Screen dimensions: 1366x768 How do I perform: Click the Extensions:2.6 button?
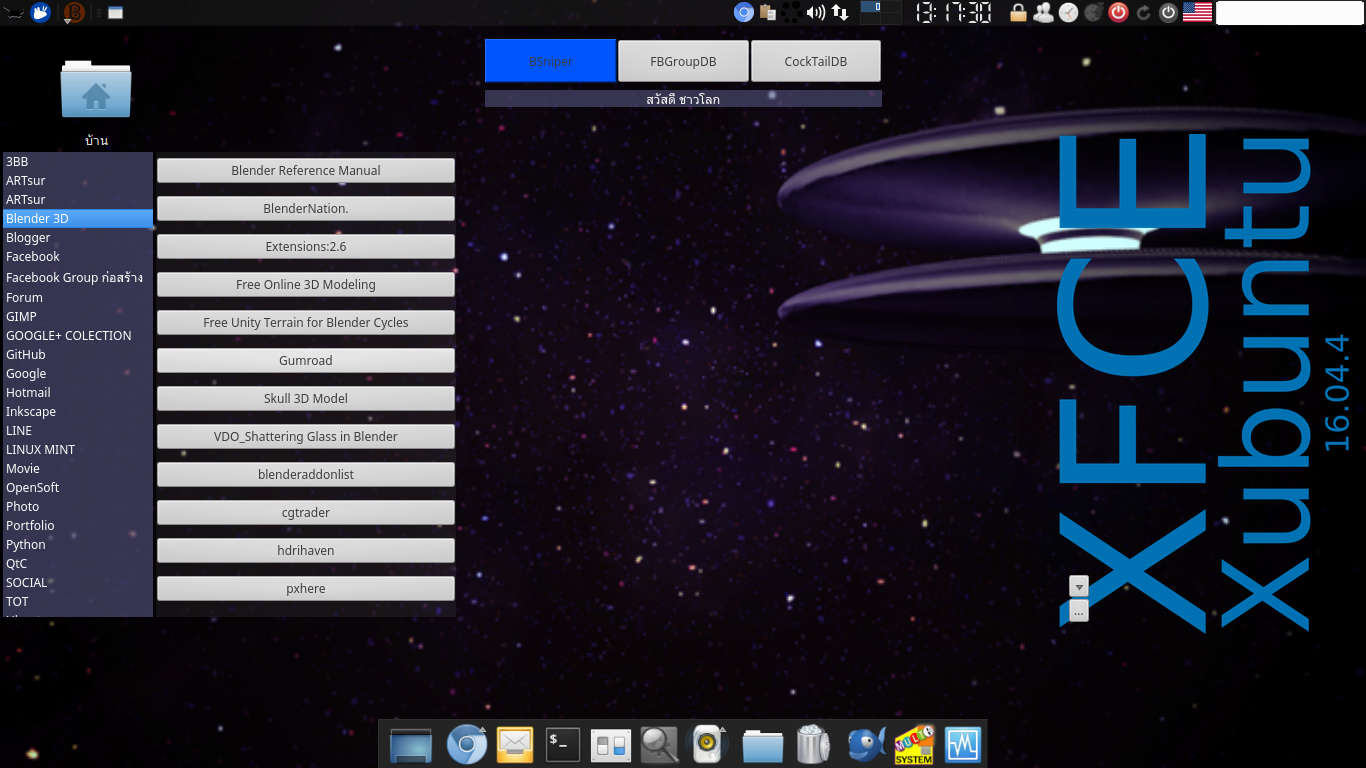(x=306, y=246)
